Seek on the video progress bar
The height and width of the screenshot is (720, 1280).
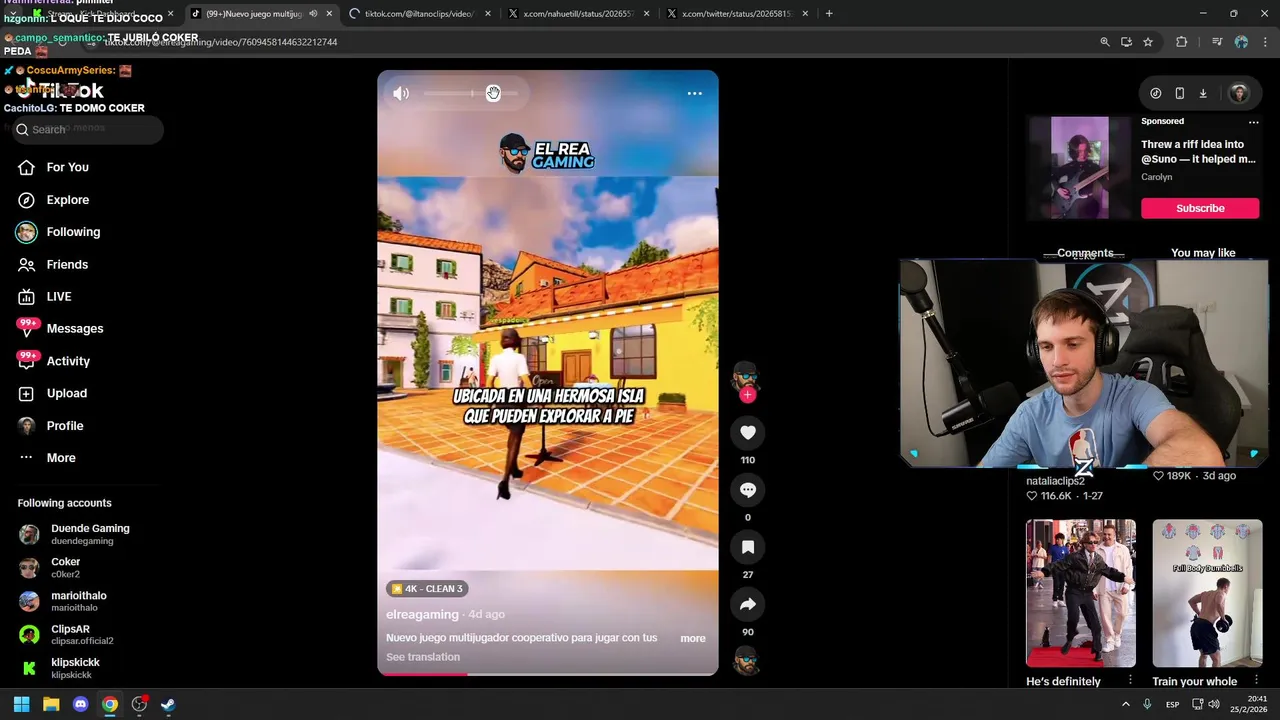tap(548, 674)
